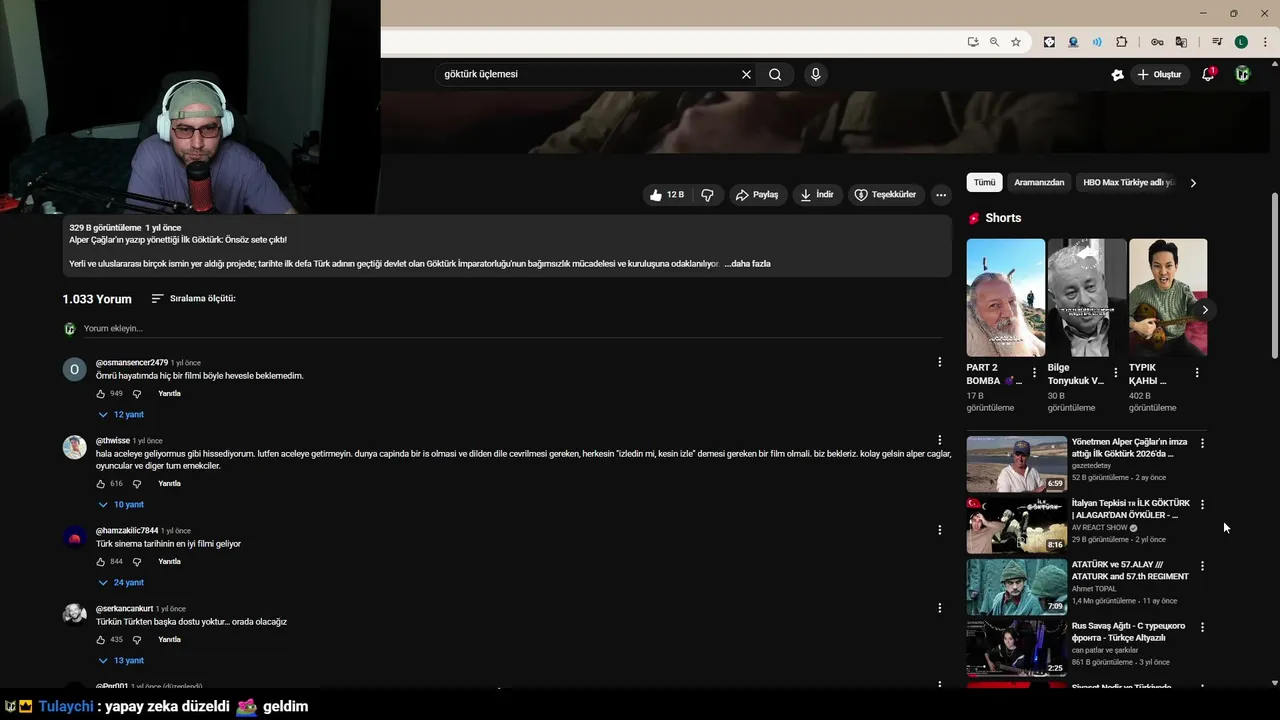Select the Tümü filter chip
Viewport: 1280px width, 720px height.
985,183
